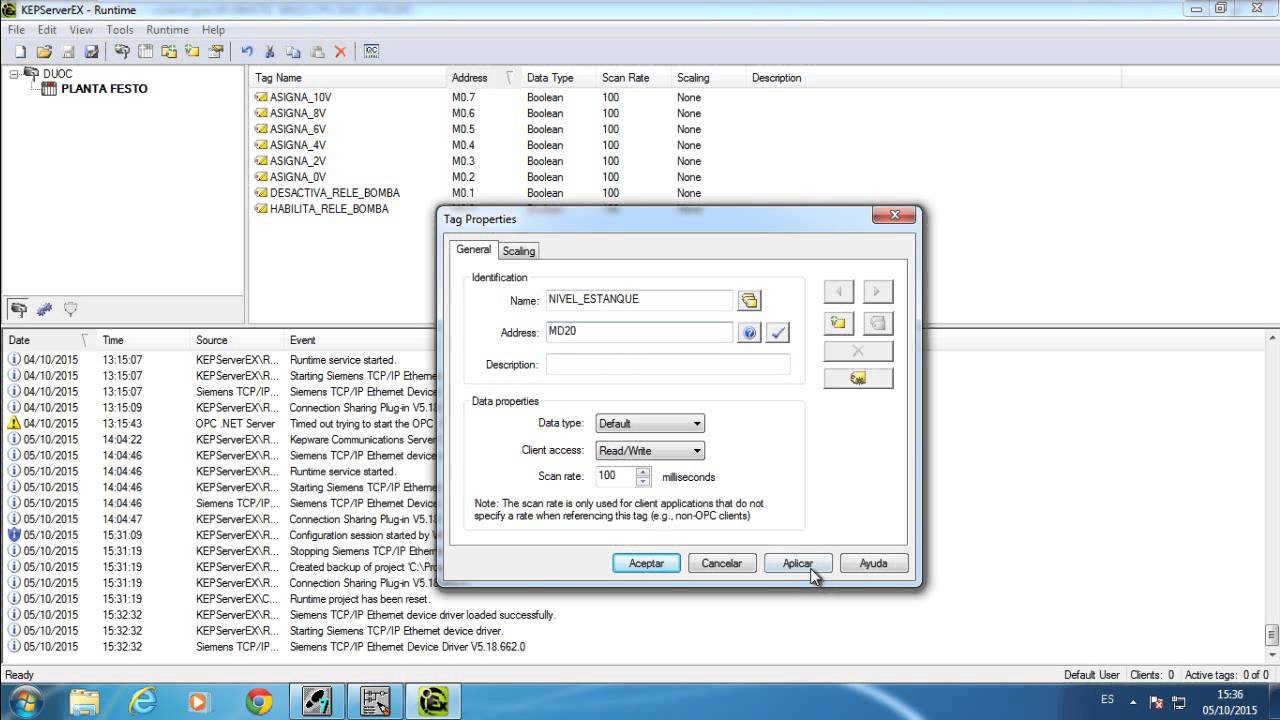Click the New Device toolbar icon

point(145,51)
